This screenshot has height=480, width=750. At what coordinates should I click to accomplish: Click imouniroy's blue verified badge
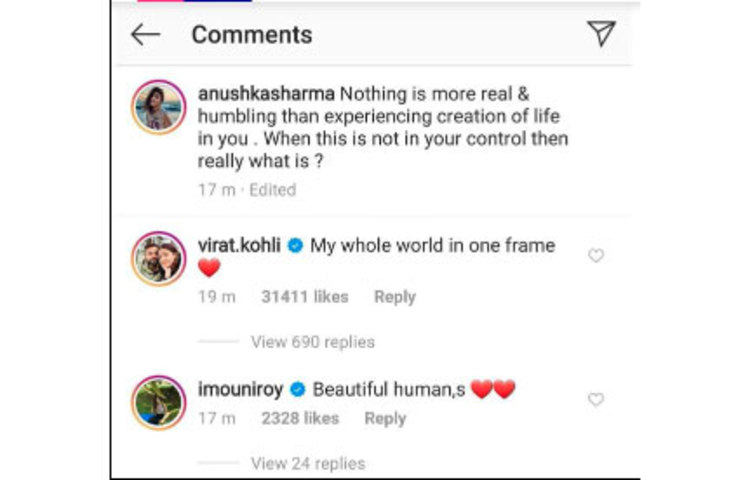[x=296, y=390]
